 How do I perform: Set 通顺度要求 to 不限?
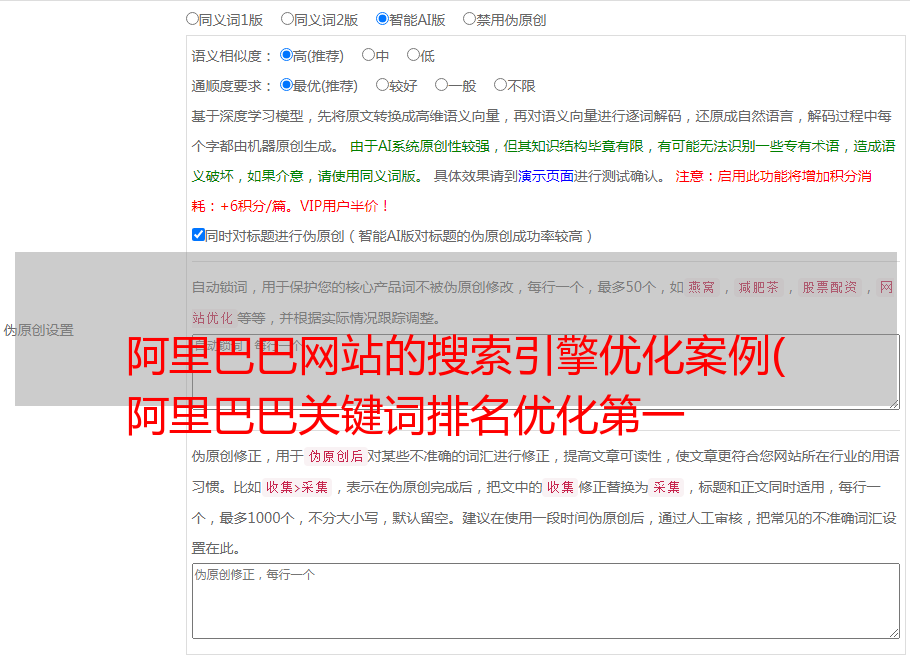click(500, 85)
